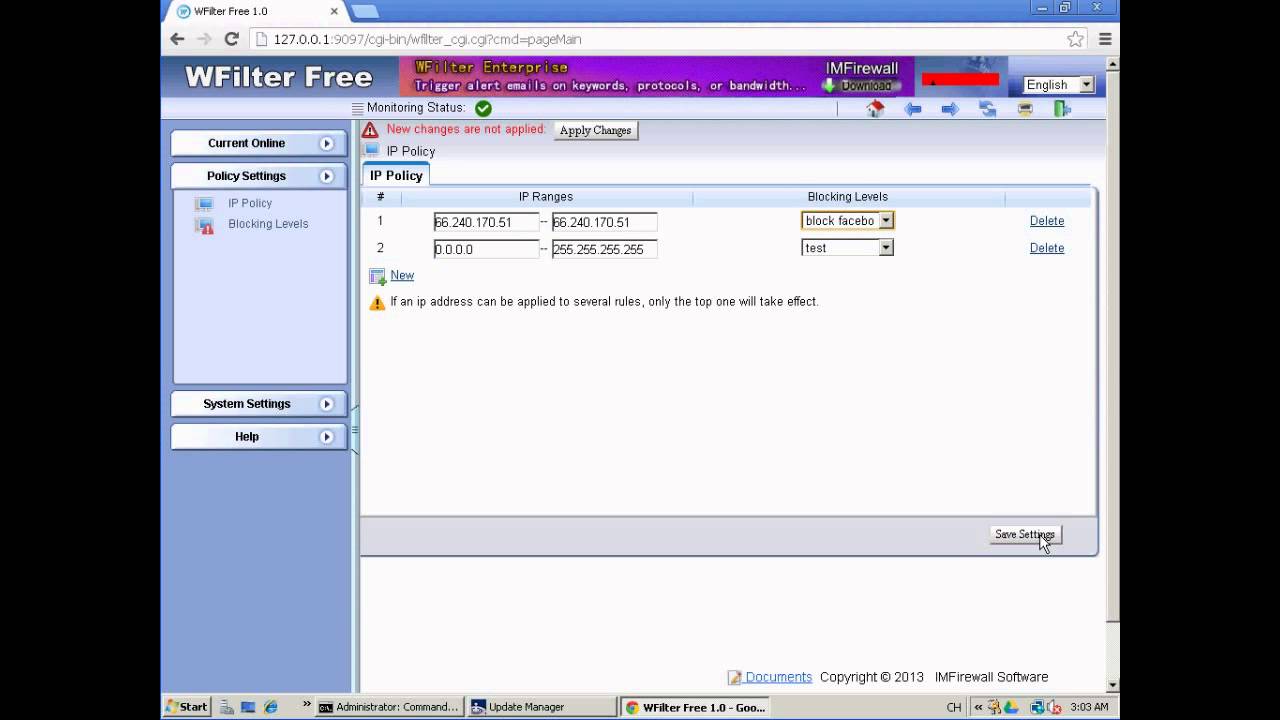Image resolution: width=1280 pixels, height=720 pixels.
Task: Add a new IP rule via New link
Action: point(402,275)
